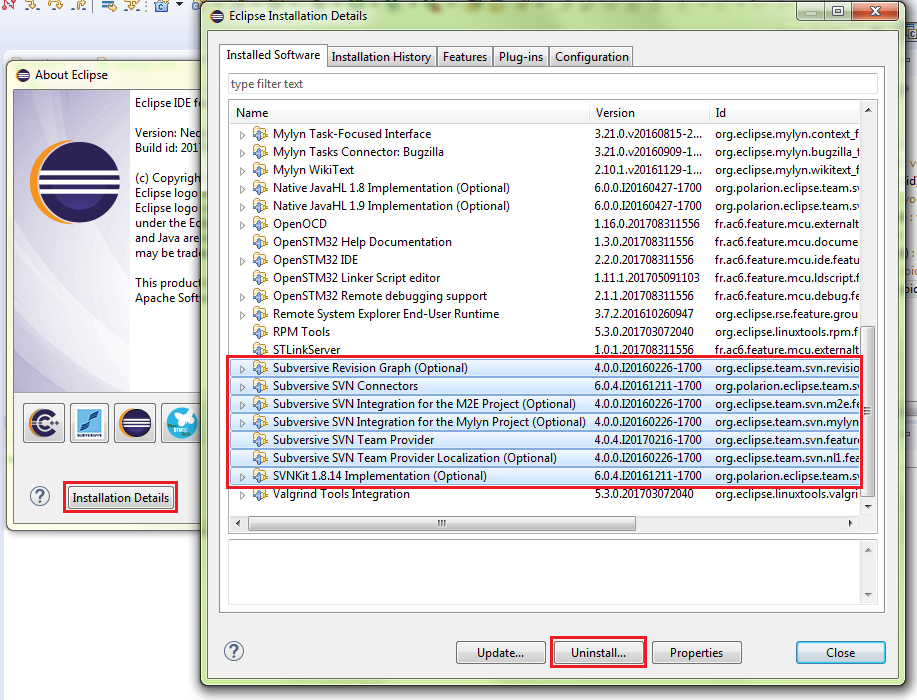
Task: Open Properties for the selected software
Action: [x=696, y=653]
